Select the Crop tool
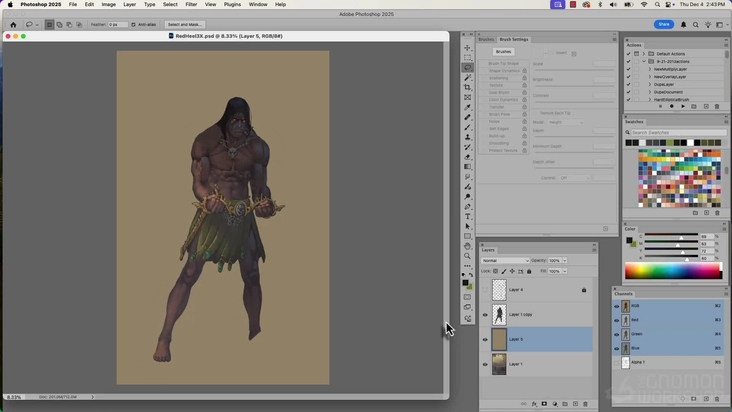The height and width of the screenshot is (412, 732). pos(467,88)
